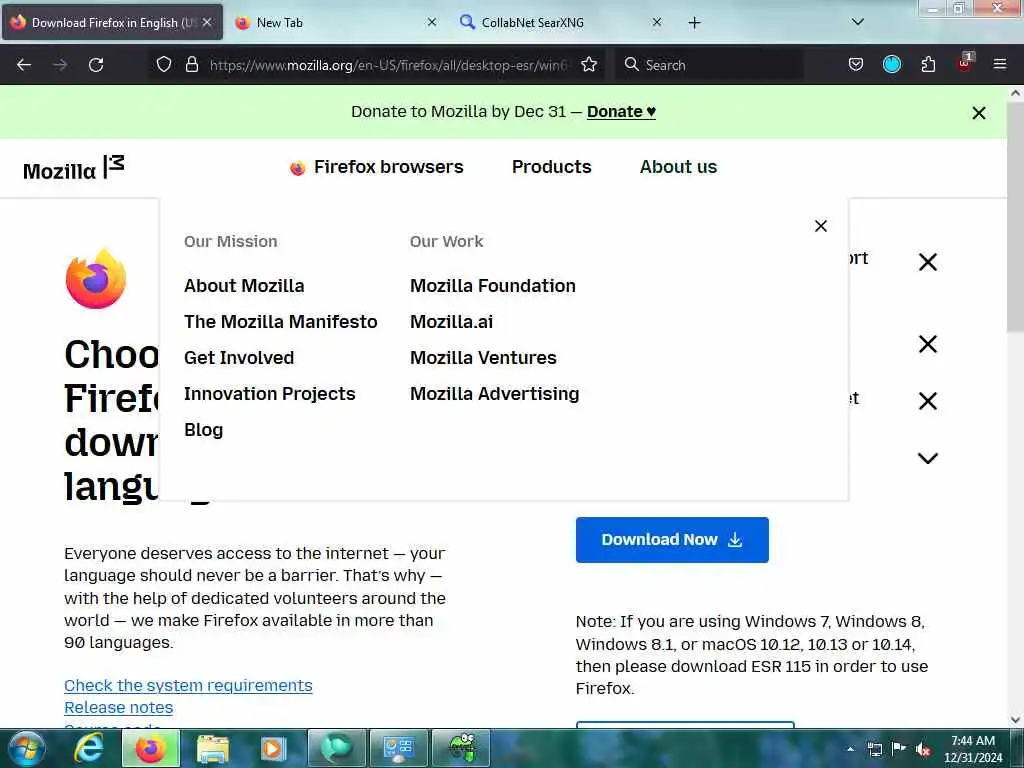Open Mozilla Ventures

[483, 358]
